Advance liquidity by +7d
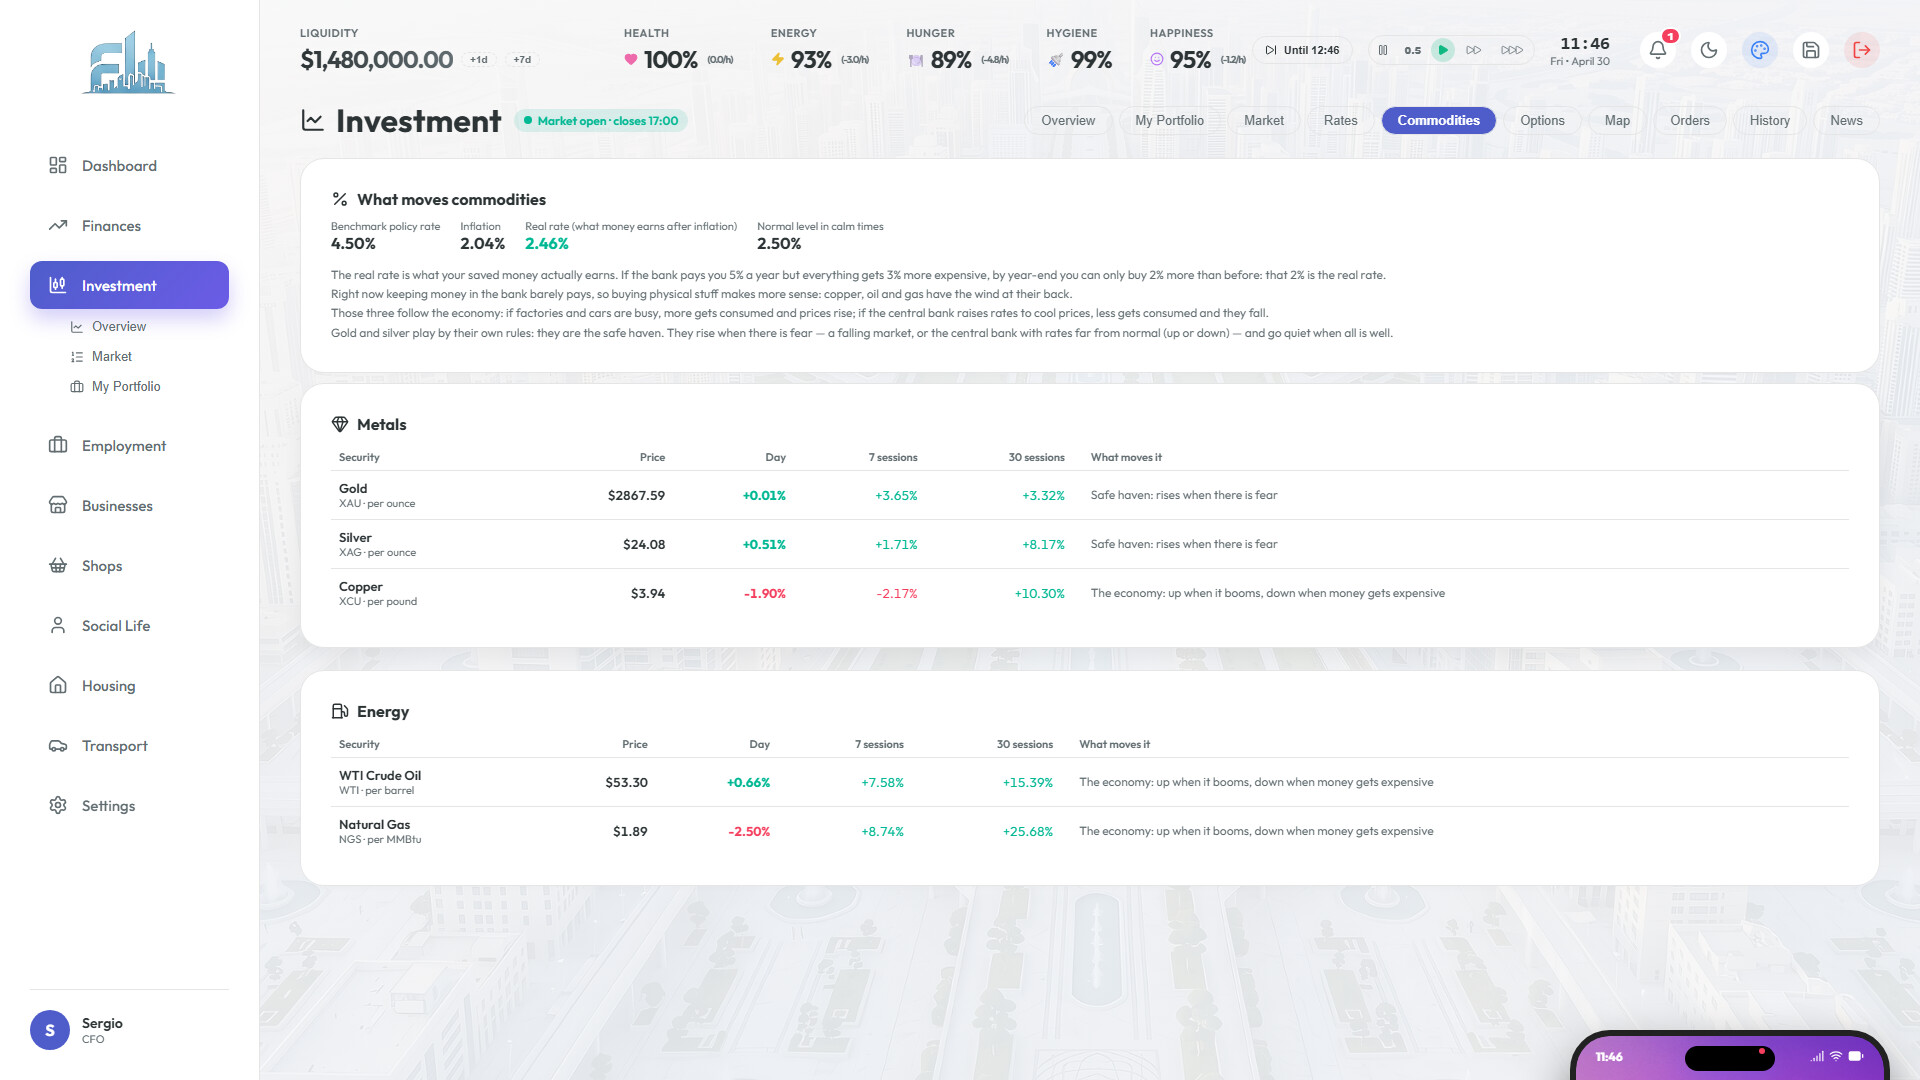The height and width of the screenshot is (1080, 1920). (522, 60)
